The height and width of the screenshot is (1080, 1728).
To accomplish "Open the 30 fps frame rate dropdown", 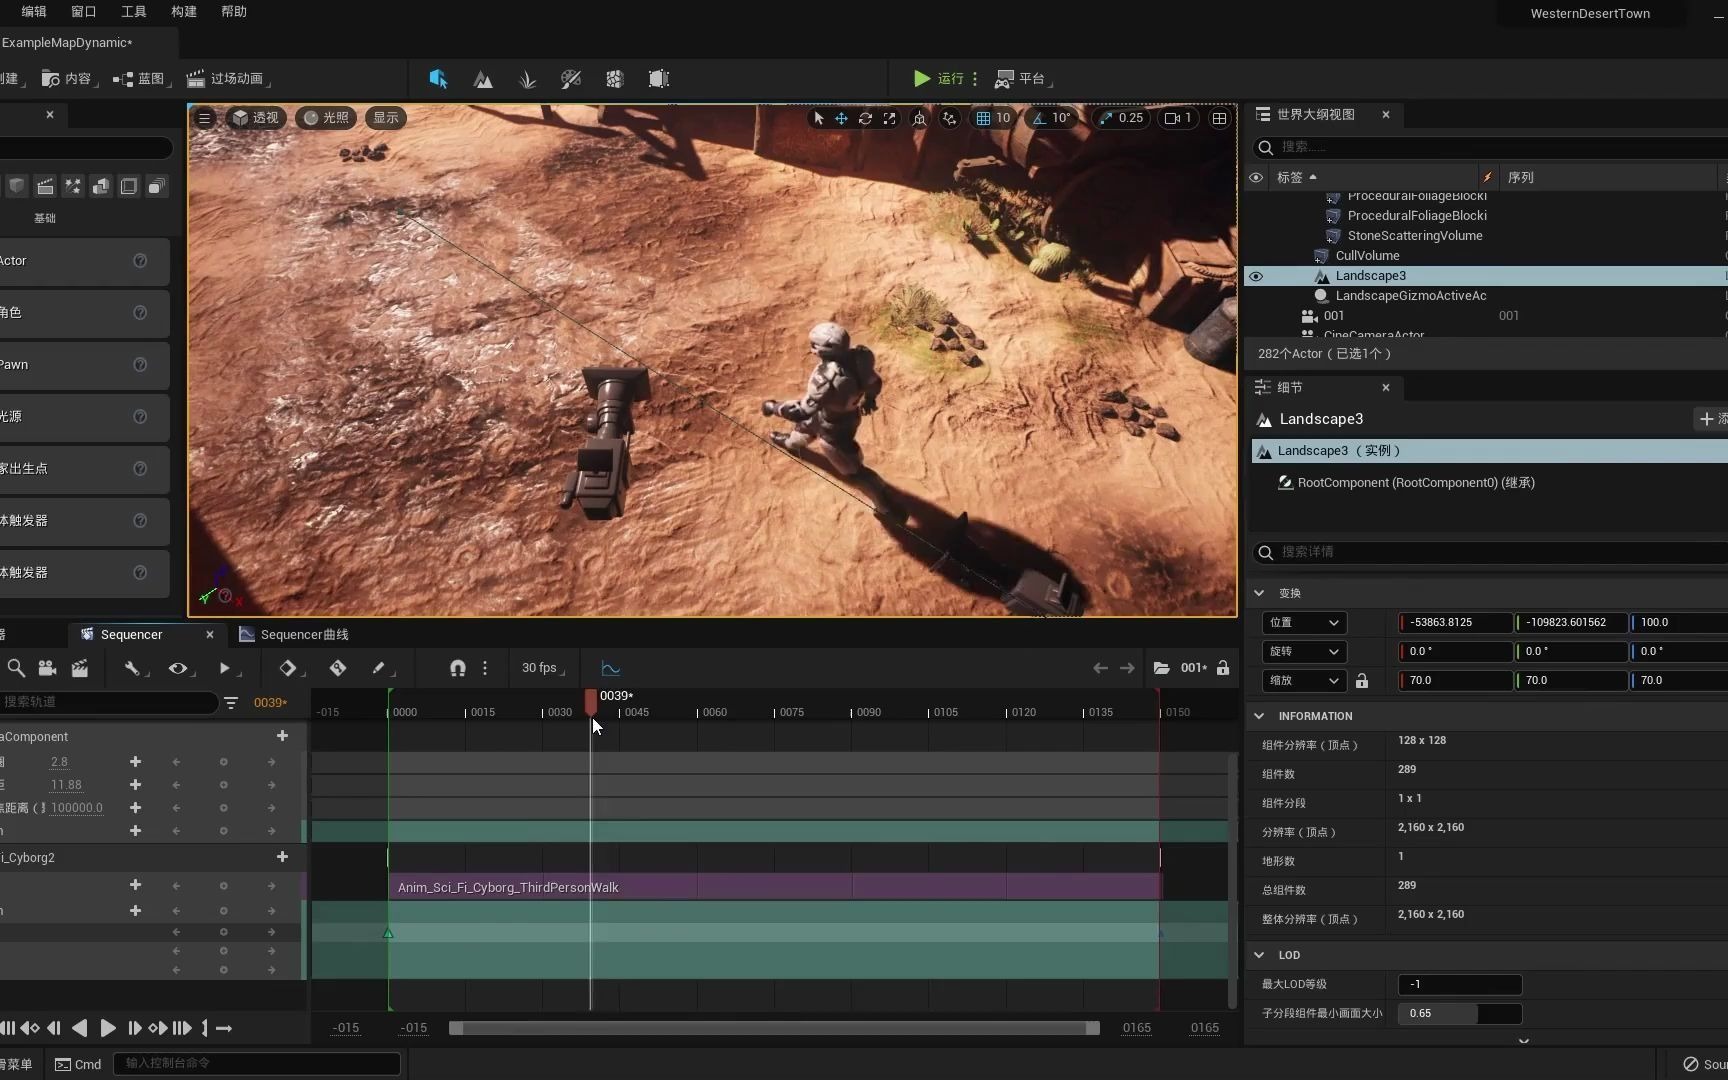I will point(543,668).
